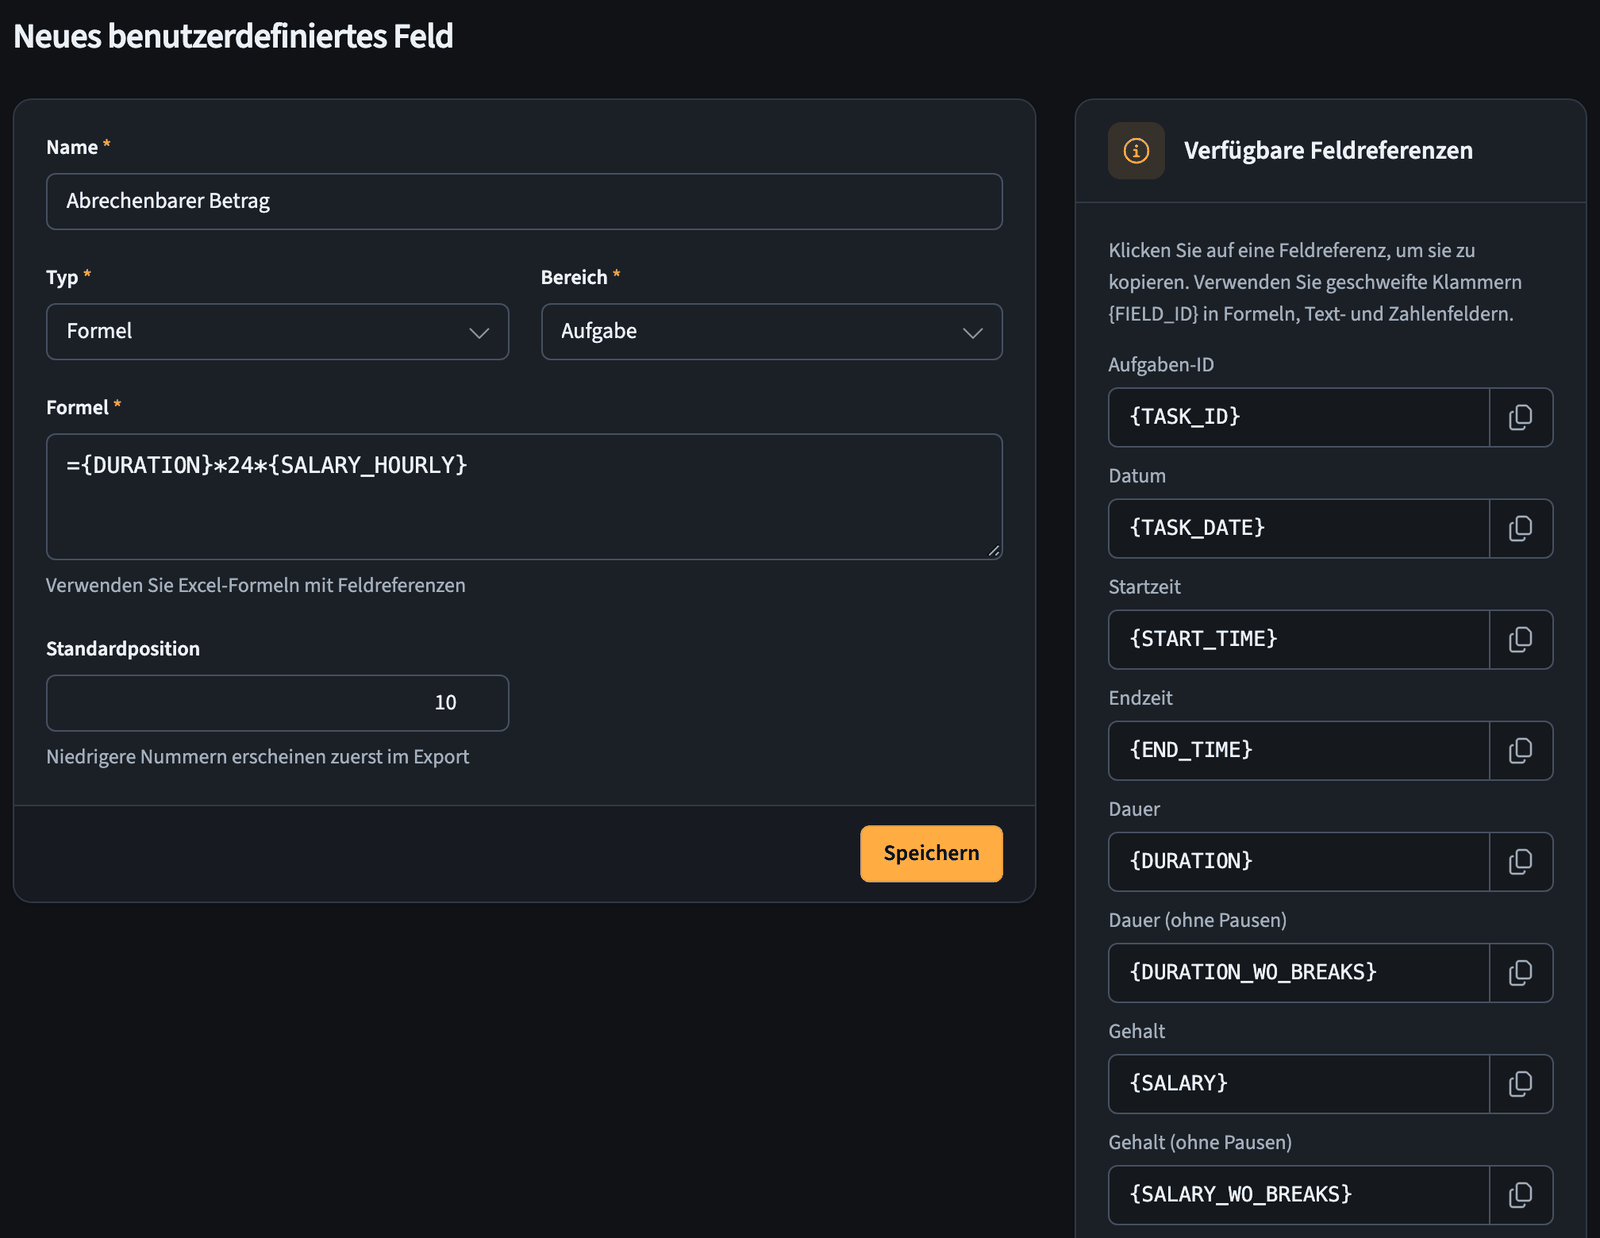The width and height of the screenshot is (1600, 1238).
Task: Copy the {SALARY_WO_BREAKS} field reference
Action: click(x=1521, y=1194)
